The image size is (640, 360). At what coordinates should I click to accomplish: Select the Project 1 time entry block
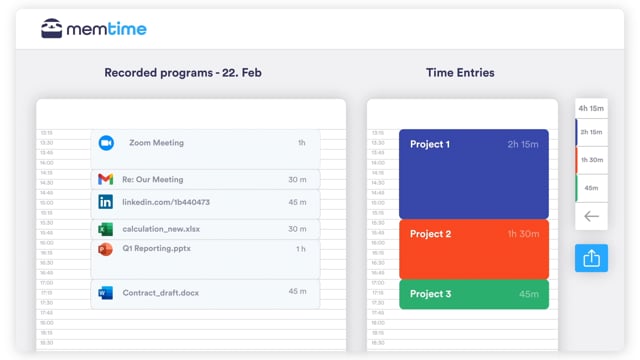(x=474, y=174)
